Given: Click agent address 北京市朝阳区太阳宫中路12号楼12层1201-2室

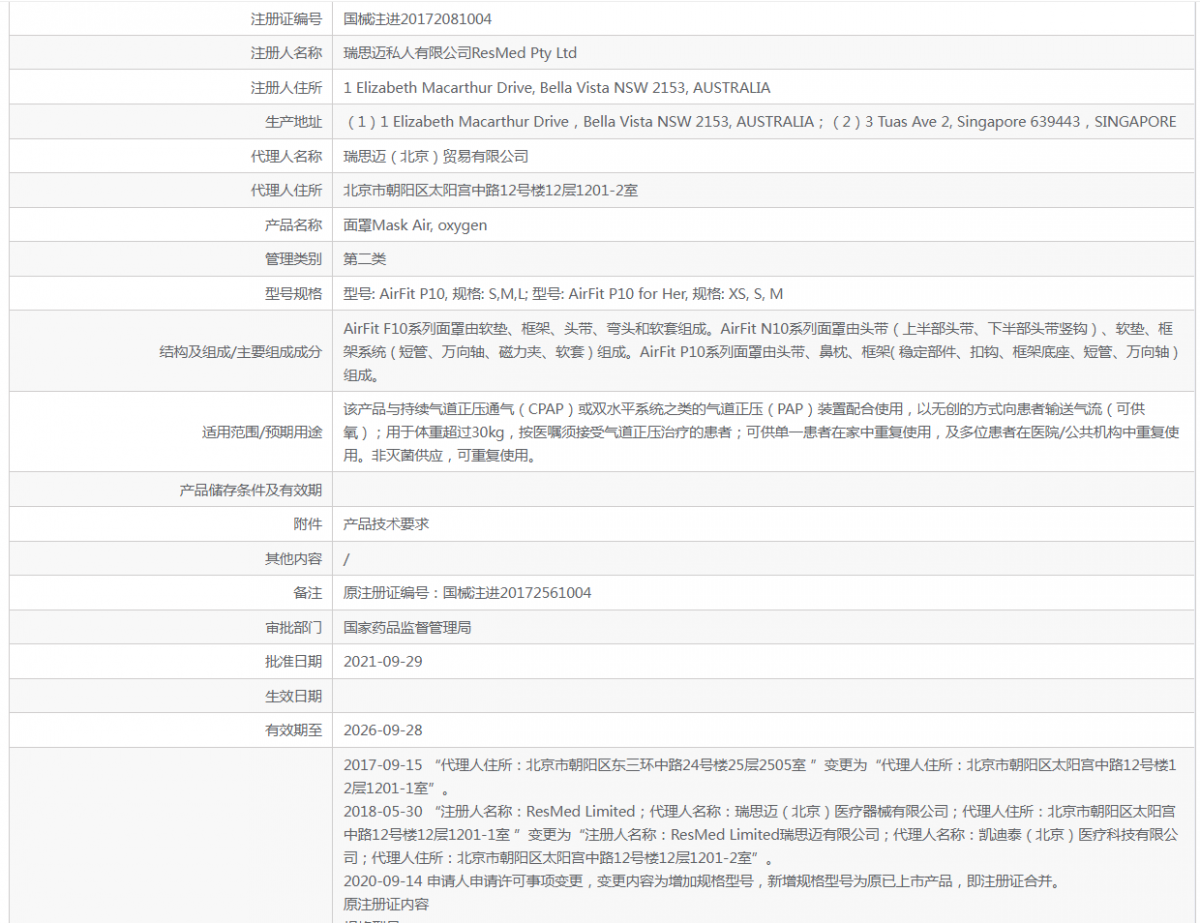Looking at the screenshot, I should 490,190.
